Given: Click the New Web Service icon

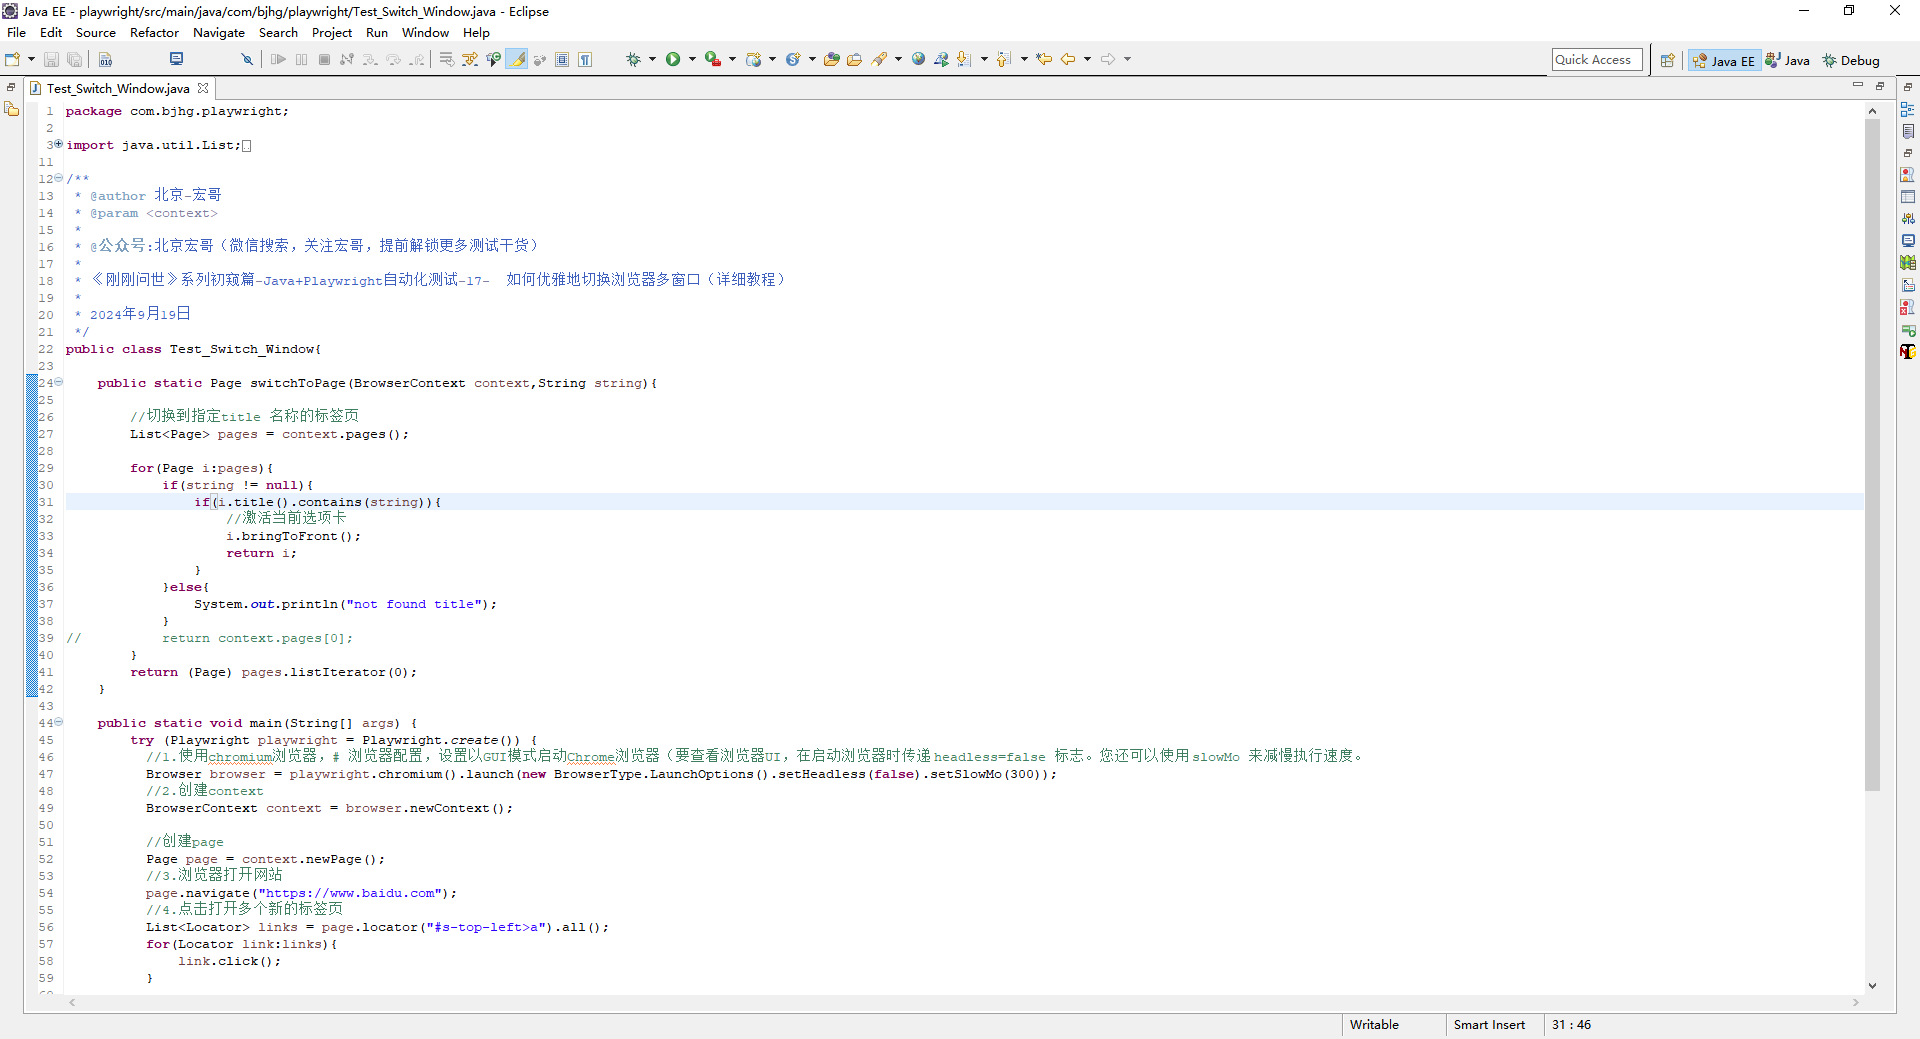Looking at the screenshot, I should pos(793,60).
